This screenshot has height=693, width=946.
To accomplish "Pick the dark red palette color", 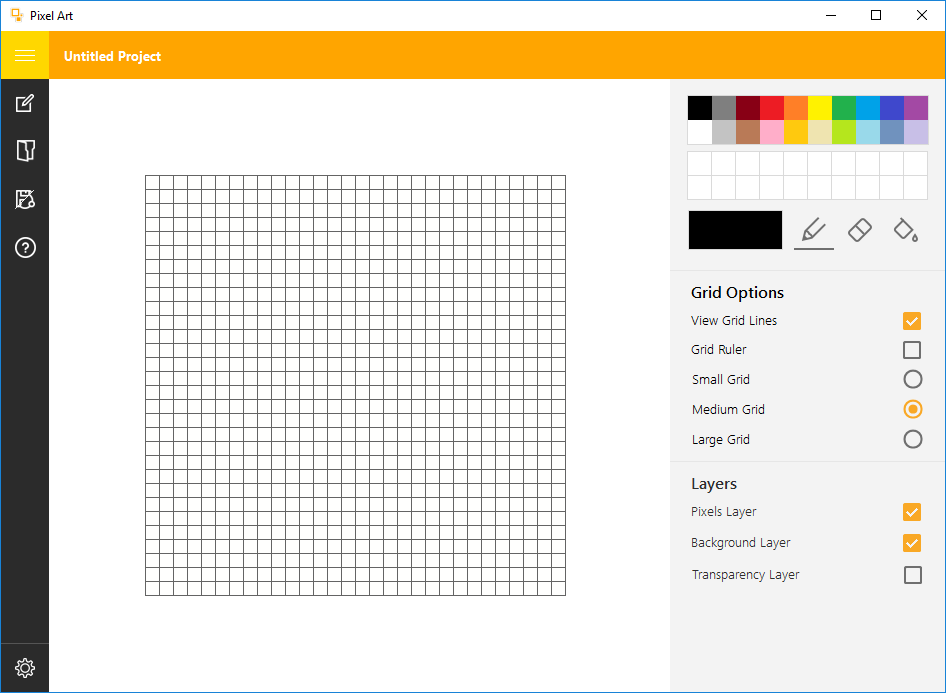I will [748, 108].
